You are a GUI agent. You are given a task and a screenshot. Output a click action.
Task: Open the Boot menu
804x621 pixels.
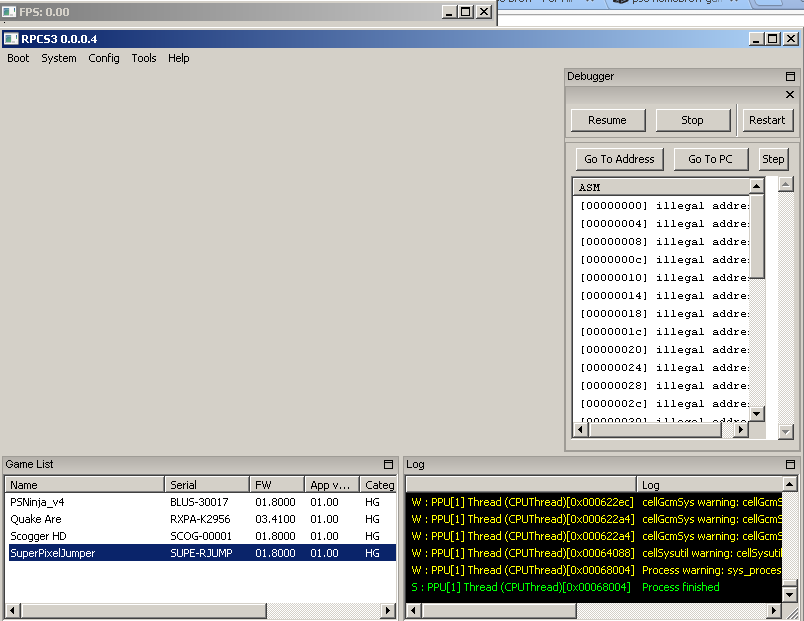point(18,58)
